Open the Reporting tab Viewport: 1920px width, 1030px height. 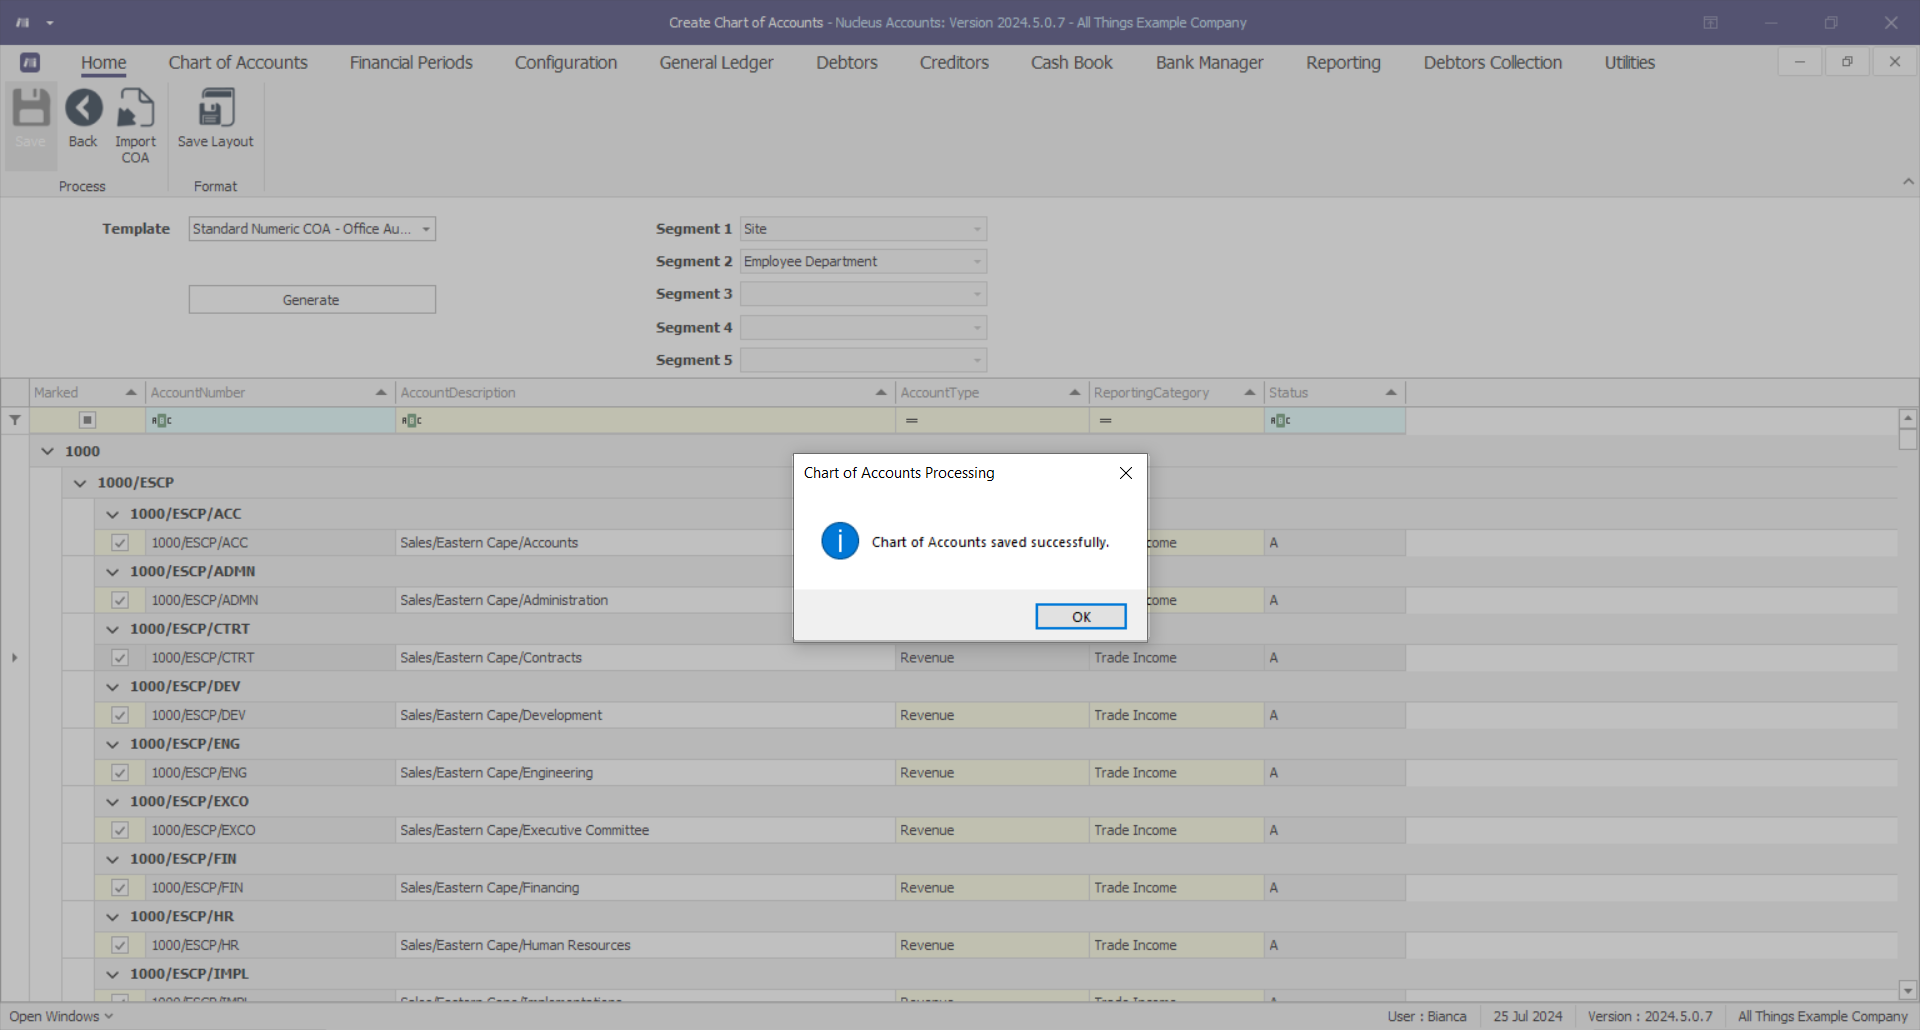click(1343, 62)
